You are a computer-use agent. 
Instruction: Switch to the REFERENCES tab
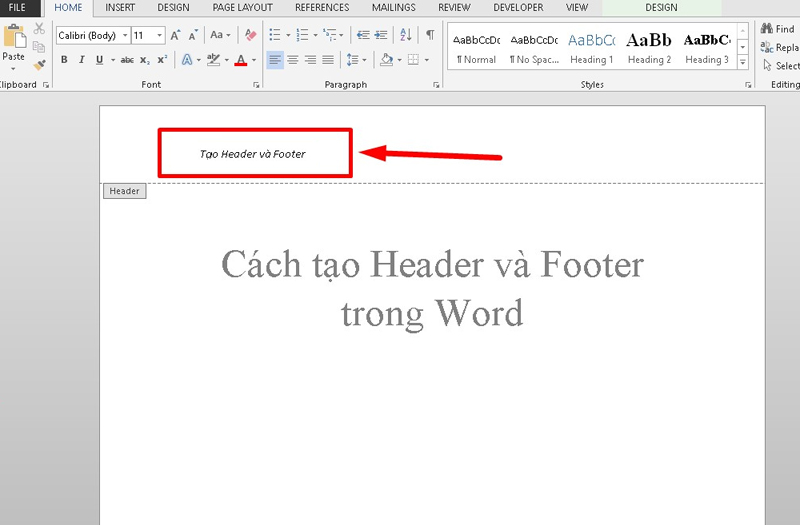[x=322, y=8]
